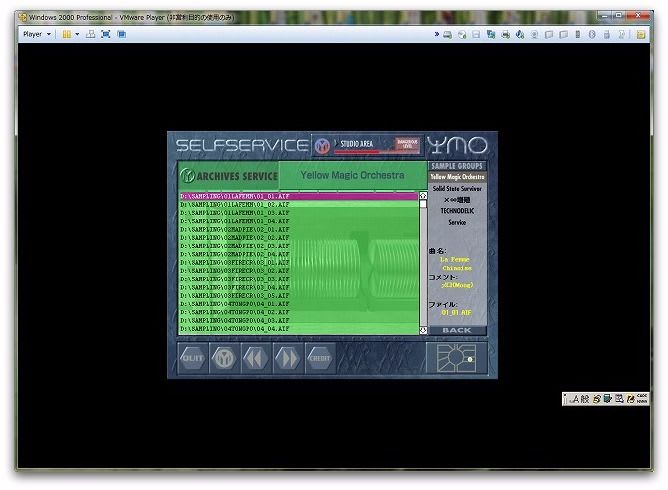This screenshot has height=490, width=668.
Task: Select the Service sample group
Action: click(457, 222)
